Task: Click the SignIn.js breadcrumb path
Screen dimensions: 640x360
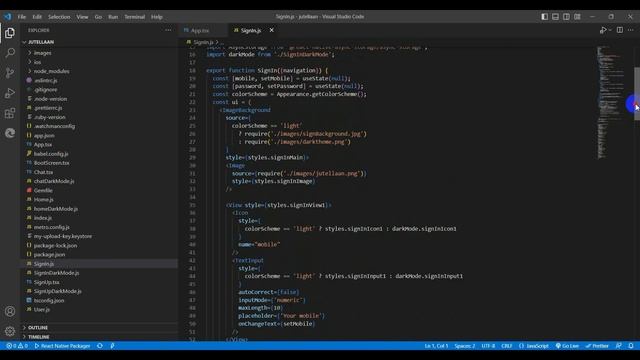Action: point(203,42)
